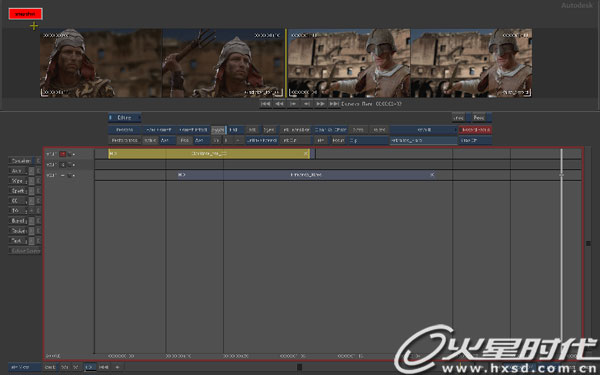This screenshot has height=375, width=600.
Task: Click the head marker icon of the yellow clip
Action: (113, 153)
